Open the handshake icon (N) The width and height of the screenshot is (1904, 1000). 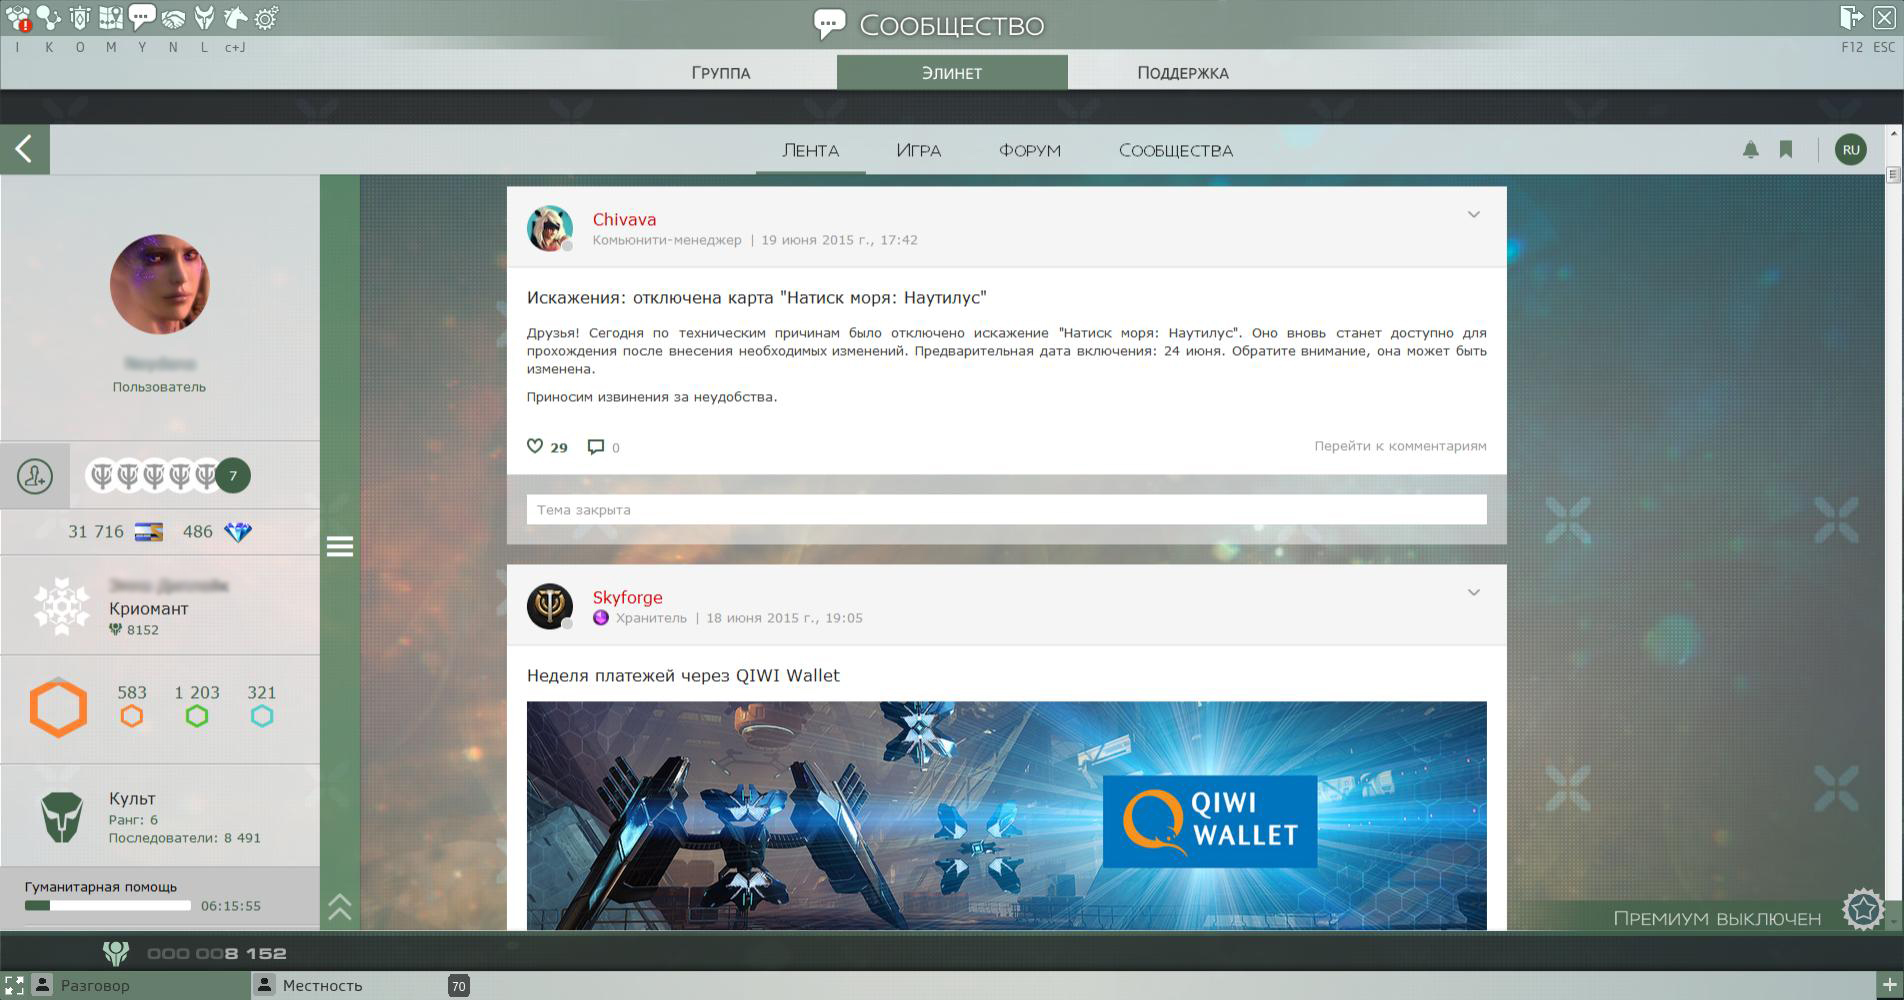point(173,18)
